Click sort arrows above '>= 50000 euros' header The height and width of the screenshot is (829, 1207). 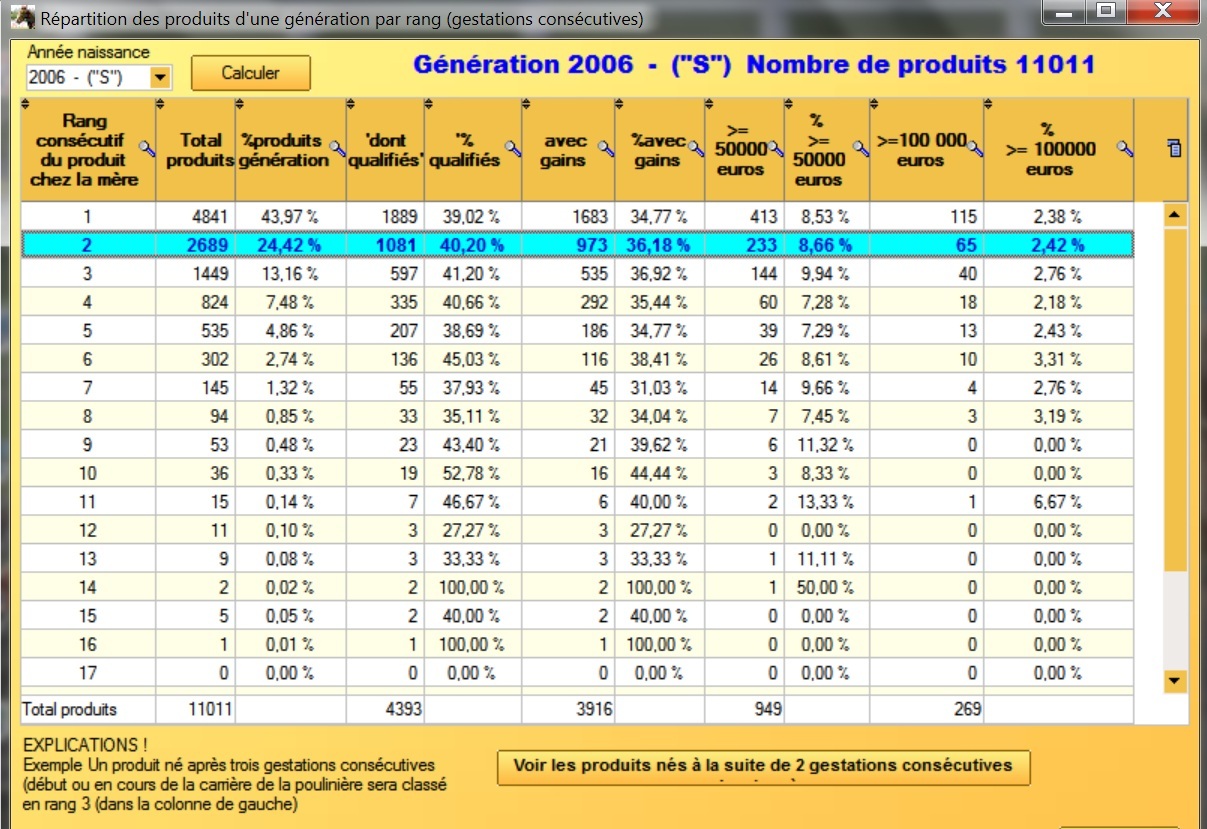click(x=709, y=103)
